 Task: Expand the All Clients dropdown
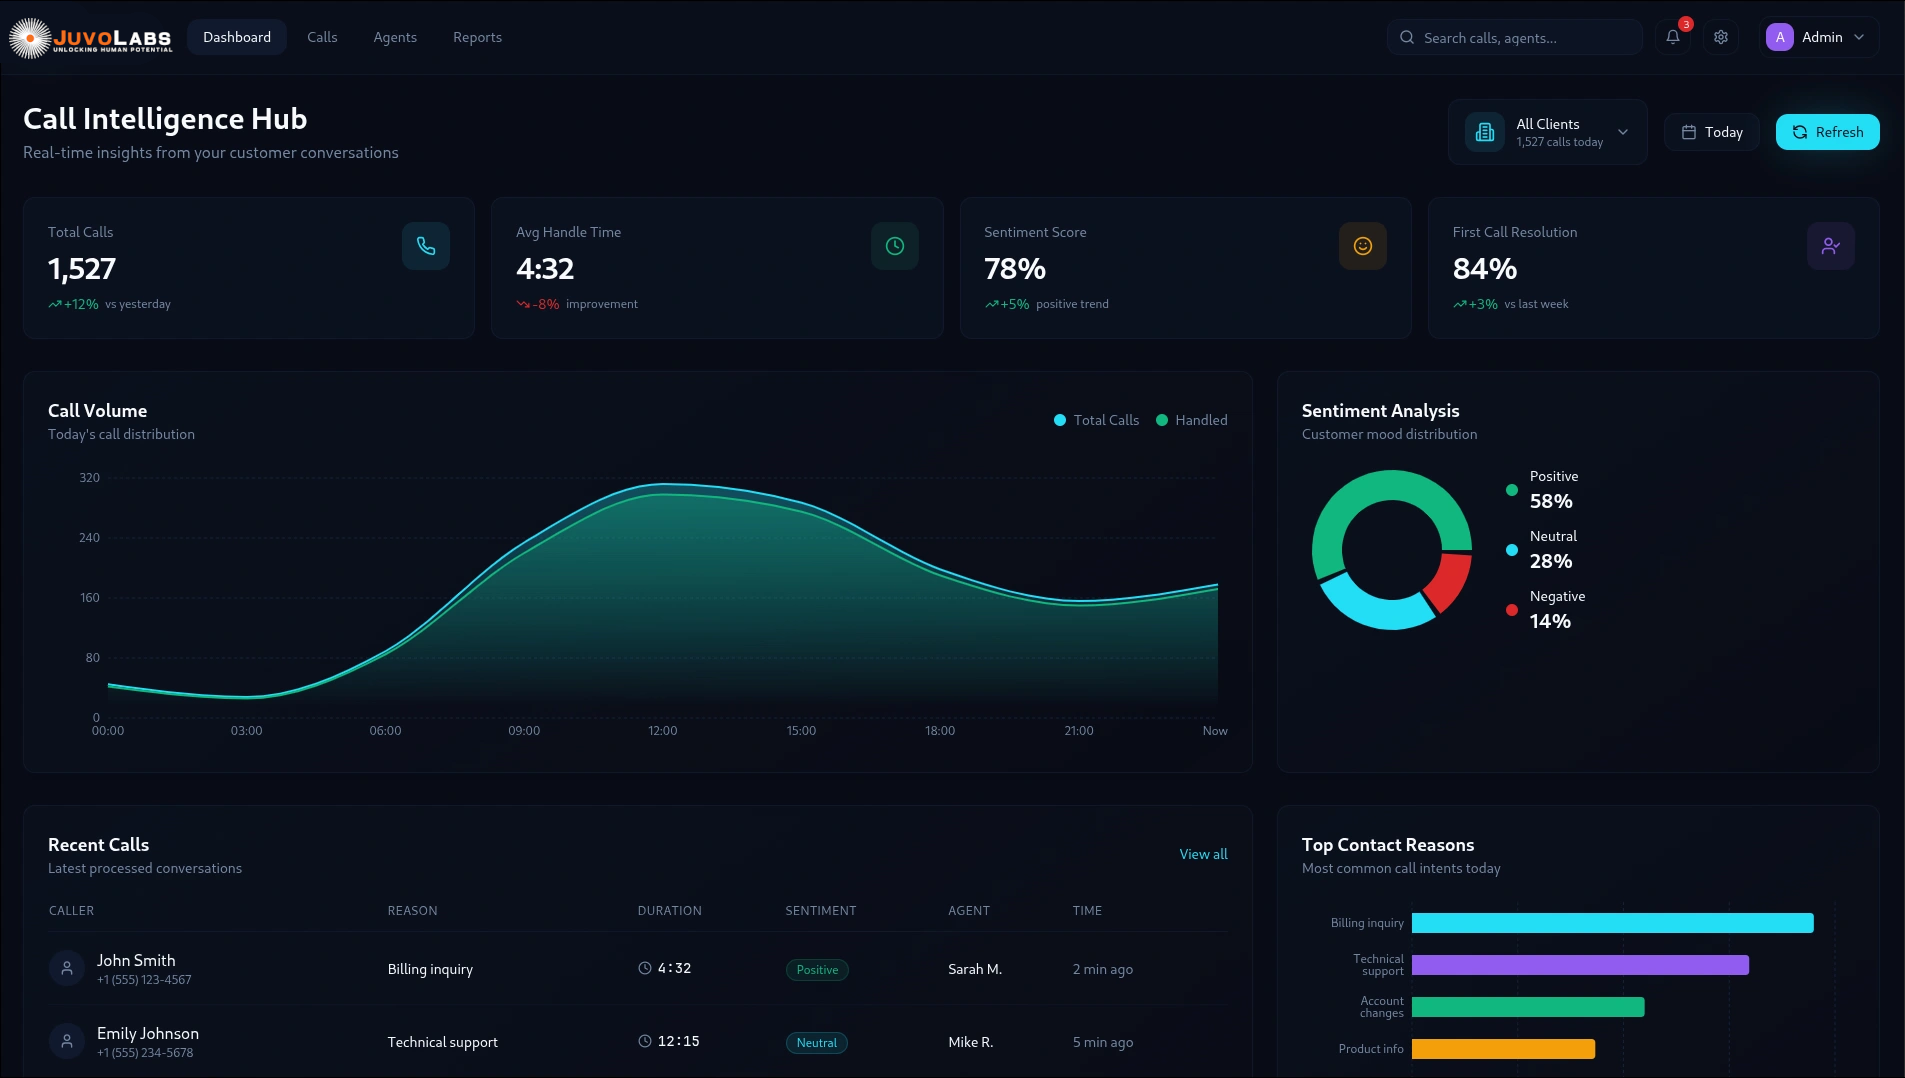1547,132
